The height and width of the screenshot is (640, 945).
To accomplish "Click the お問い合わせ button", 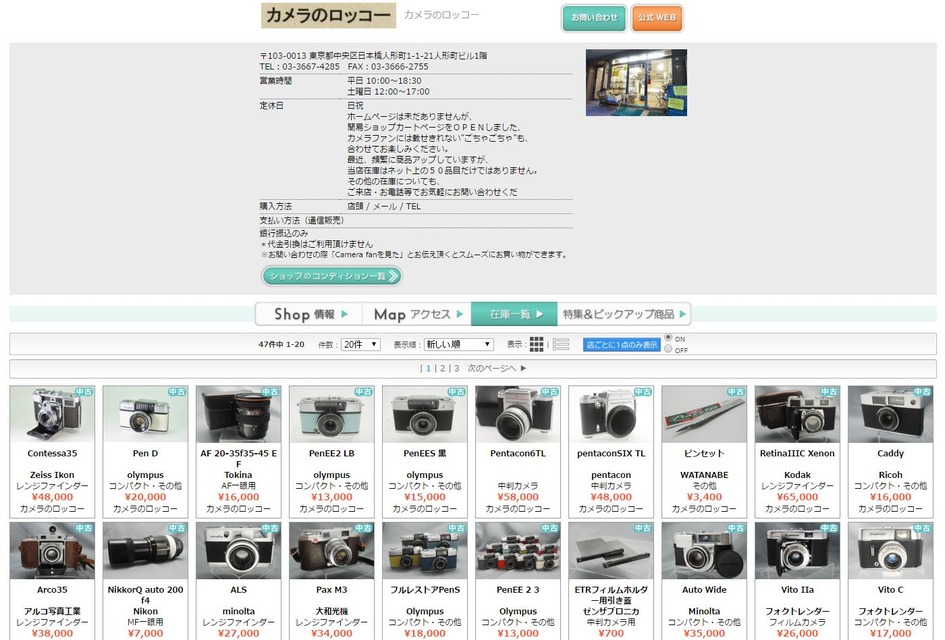I will click(x=594, y=18).
